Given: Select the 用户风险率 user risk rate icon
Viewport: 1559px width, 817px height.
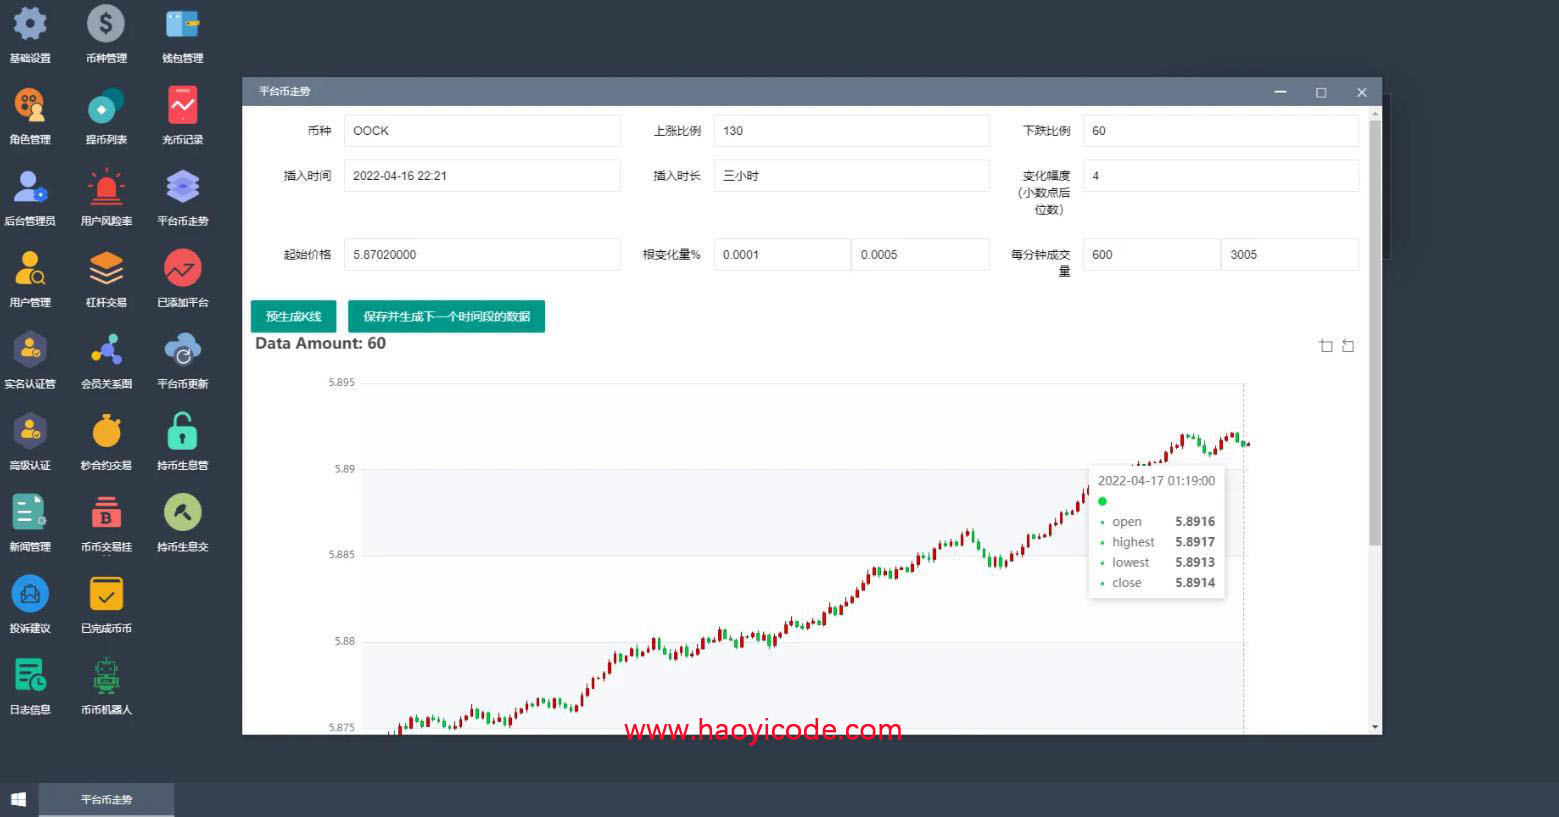Looking at the screenshot, I should (105, 193).
